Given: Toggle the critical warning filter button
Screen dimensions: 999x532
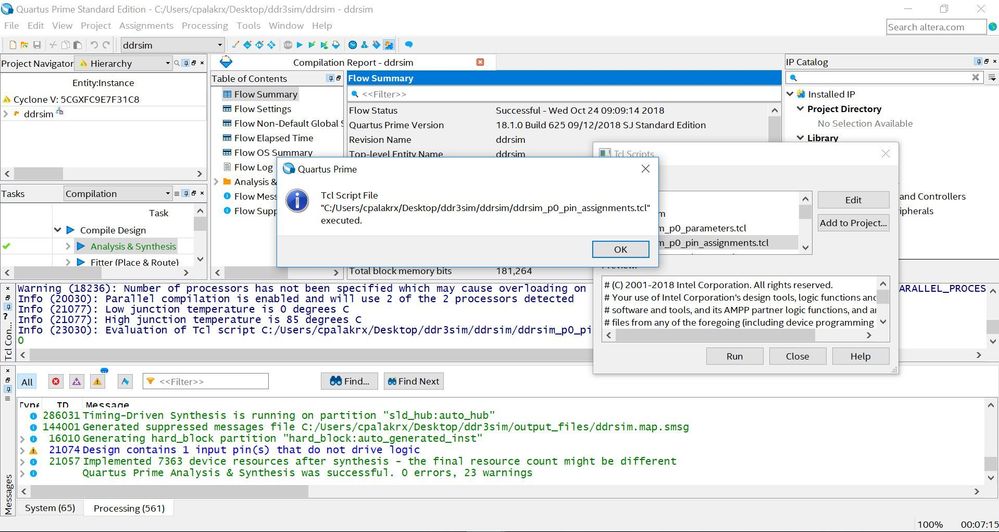Looking at the screenshot, I should coord(77,381).
